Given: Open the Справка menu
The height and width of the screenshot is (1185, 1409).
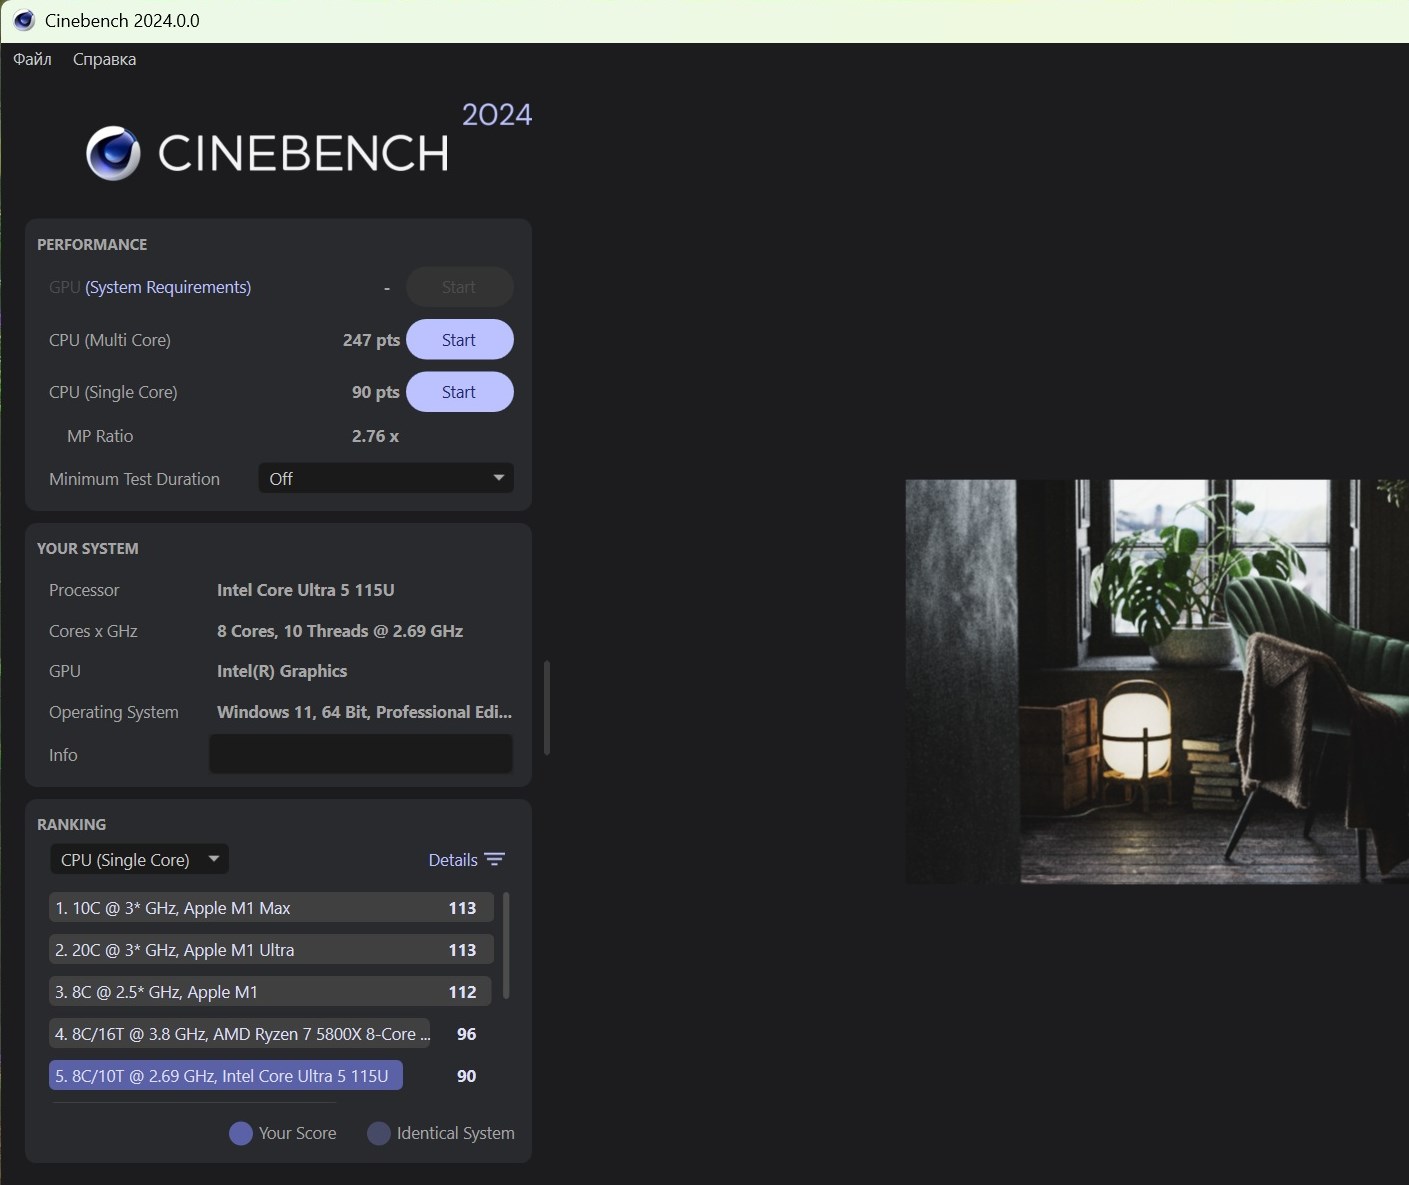Looking at the screenshot, I should (104, 59).
